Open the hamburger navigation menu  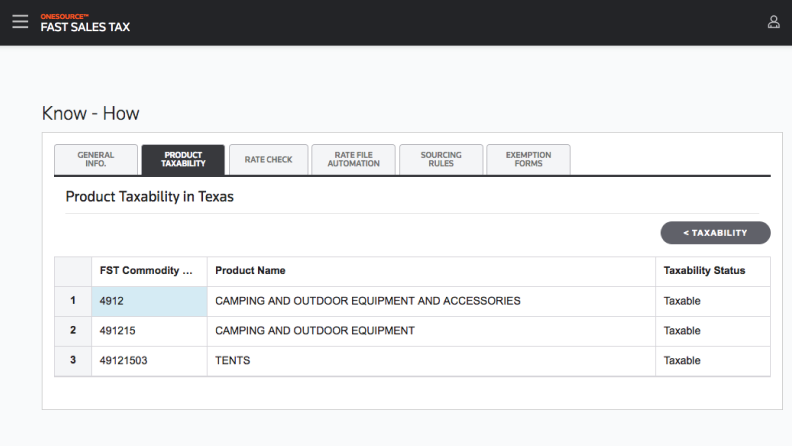point(20,22)
